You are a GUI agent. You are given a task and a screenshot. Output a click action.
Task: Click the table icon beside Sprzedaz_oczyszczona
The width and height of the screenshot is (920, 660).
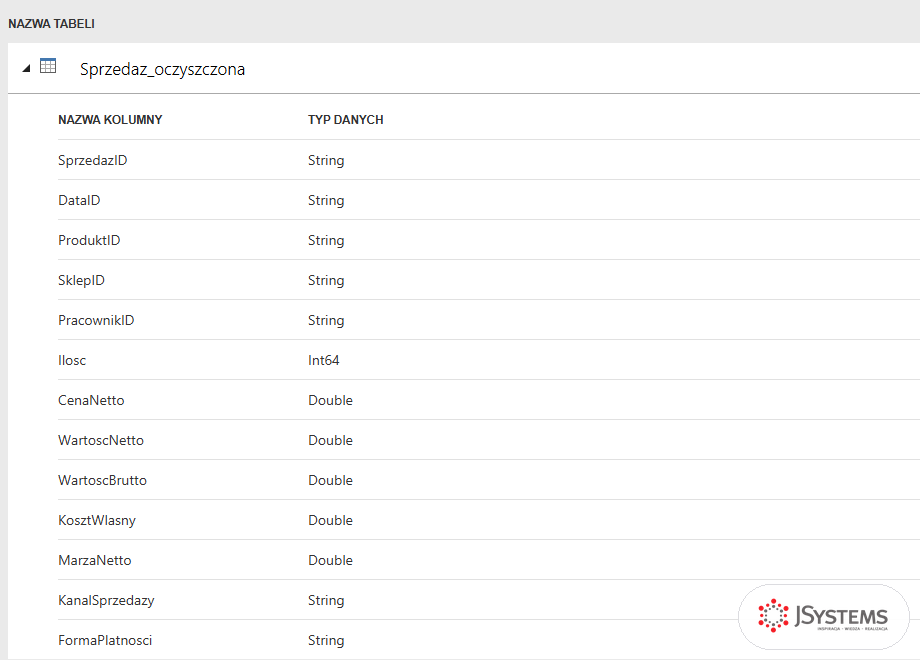(x=48, y=66)
